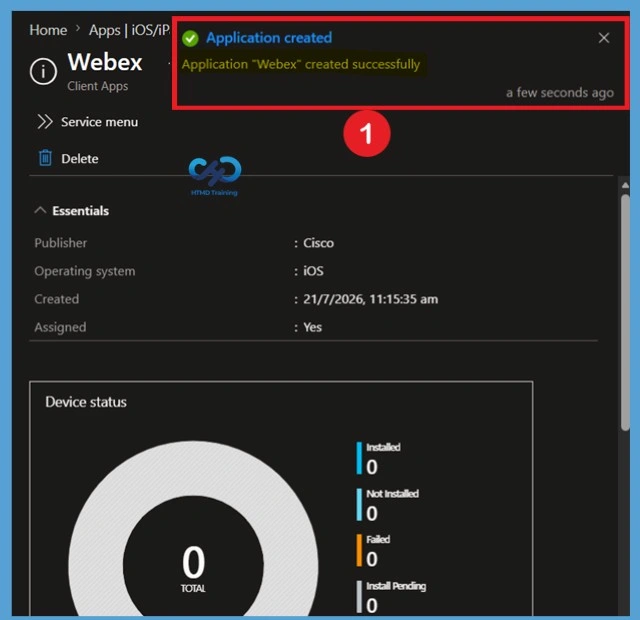
Task: Select the Cisco publisher value
Action: [x=318, y=243]
